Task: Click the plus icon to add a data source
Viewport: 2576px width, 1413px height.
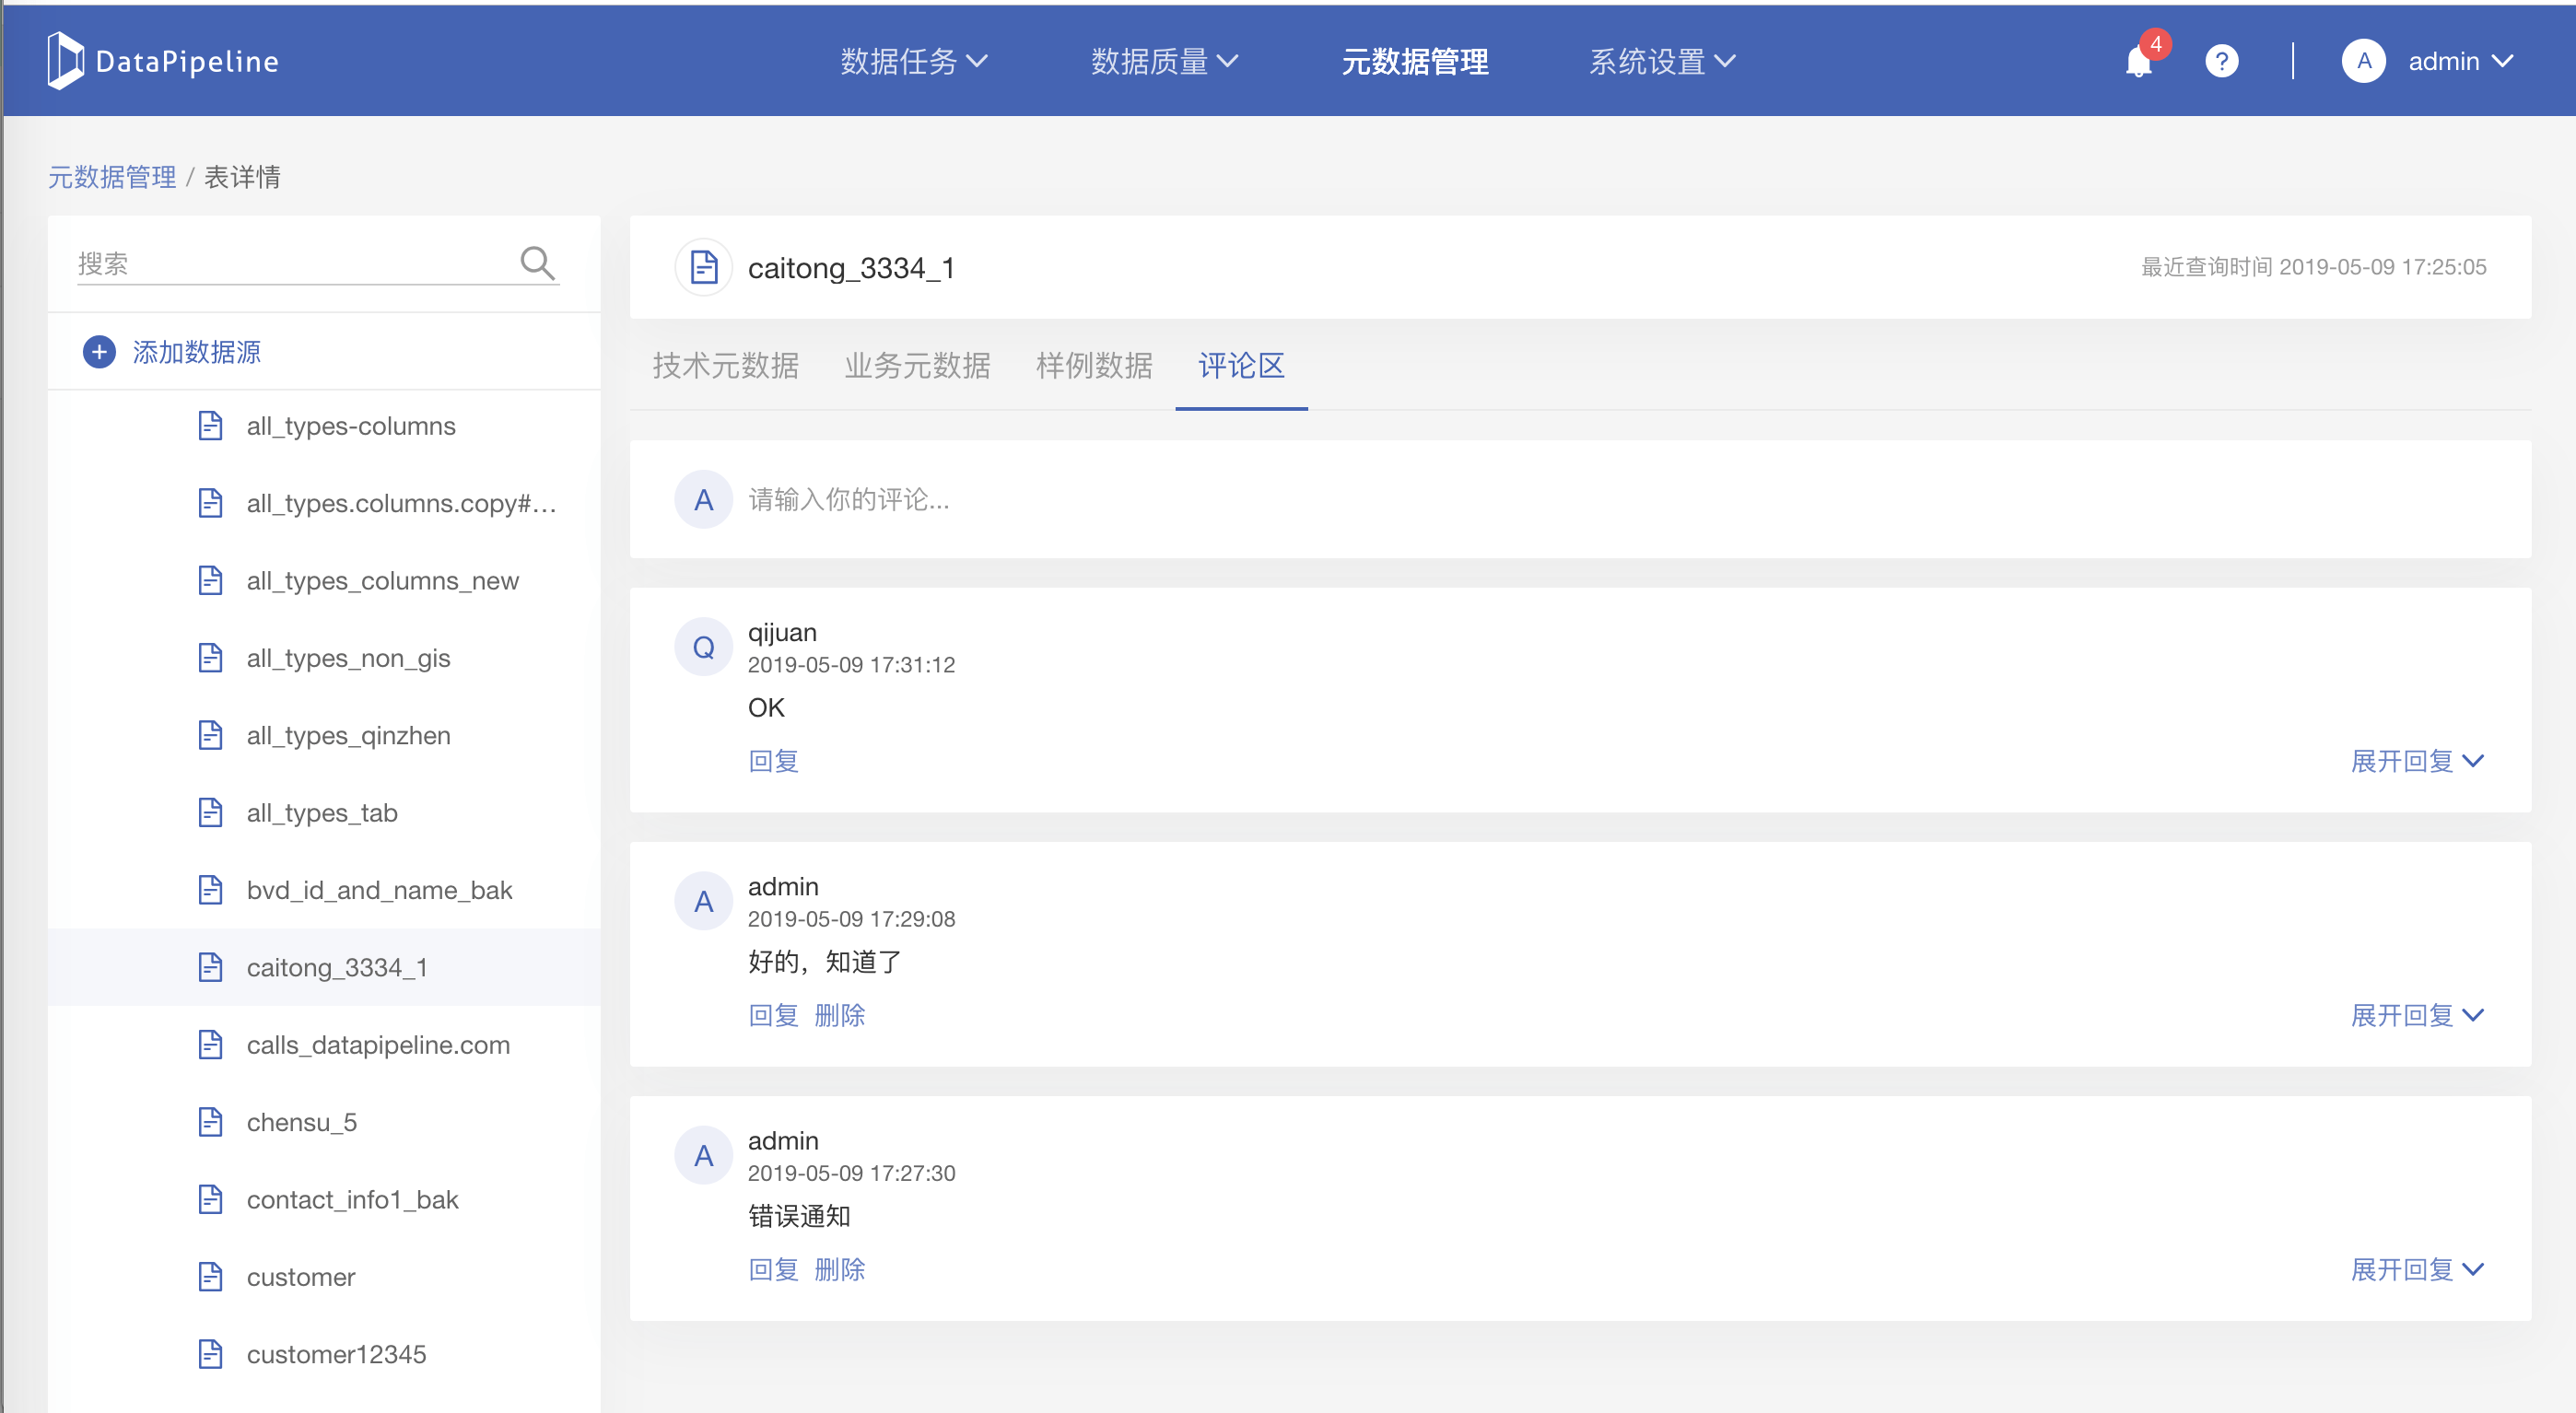Action: point(99,352)
